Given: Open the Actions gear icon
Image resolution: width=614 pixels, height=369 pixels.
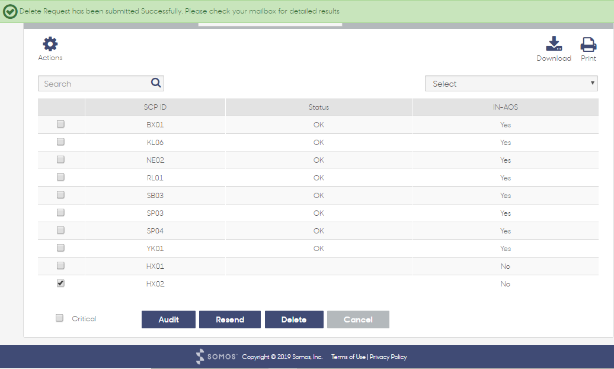Looking at the screenshot, I should click(x=50, y=44).
